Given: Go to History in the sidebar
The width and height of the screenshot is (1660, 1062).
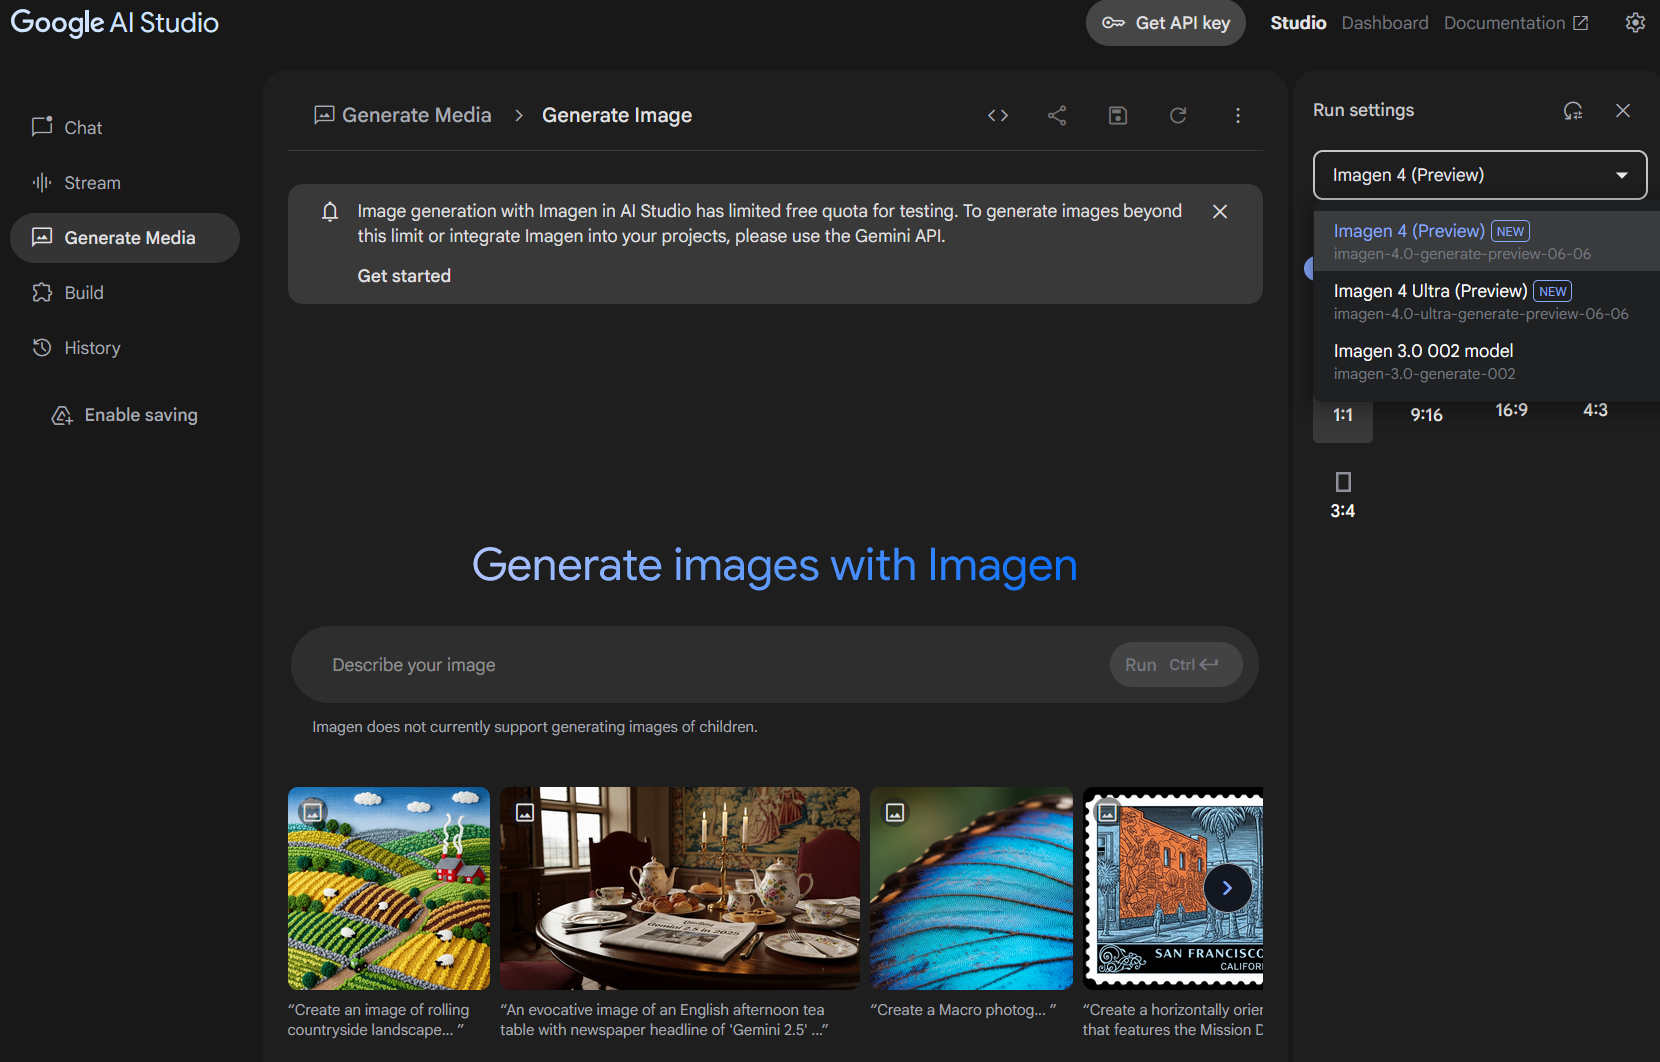Looking at the screenshot, I should tap(92, 348).
